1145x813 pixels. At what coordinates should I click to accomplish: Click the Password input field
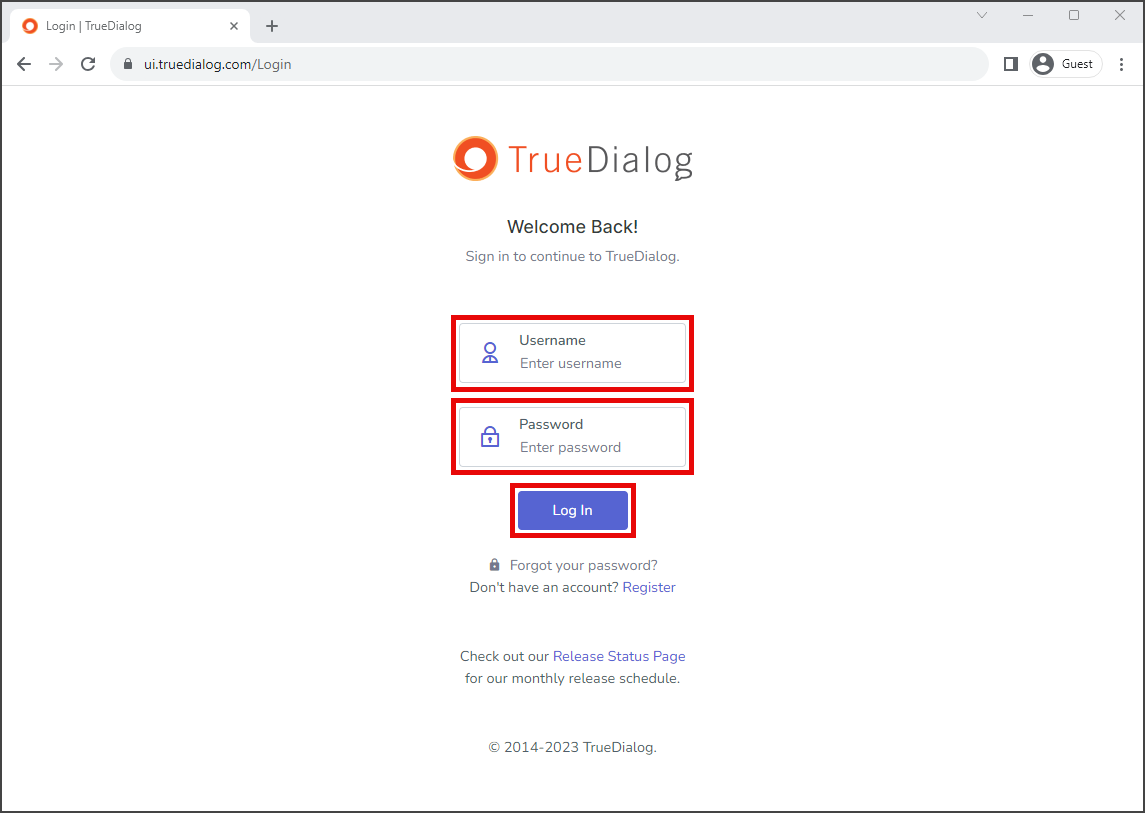pos(572,437)
